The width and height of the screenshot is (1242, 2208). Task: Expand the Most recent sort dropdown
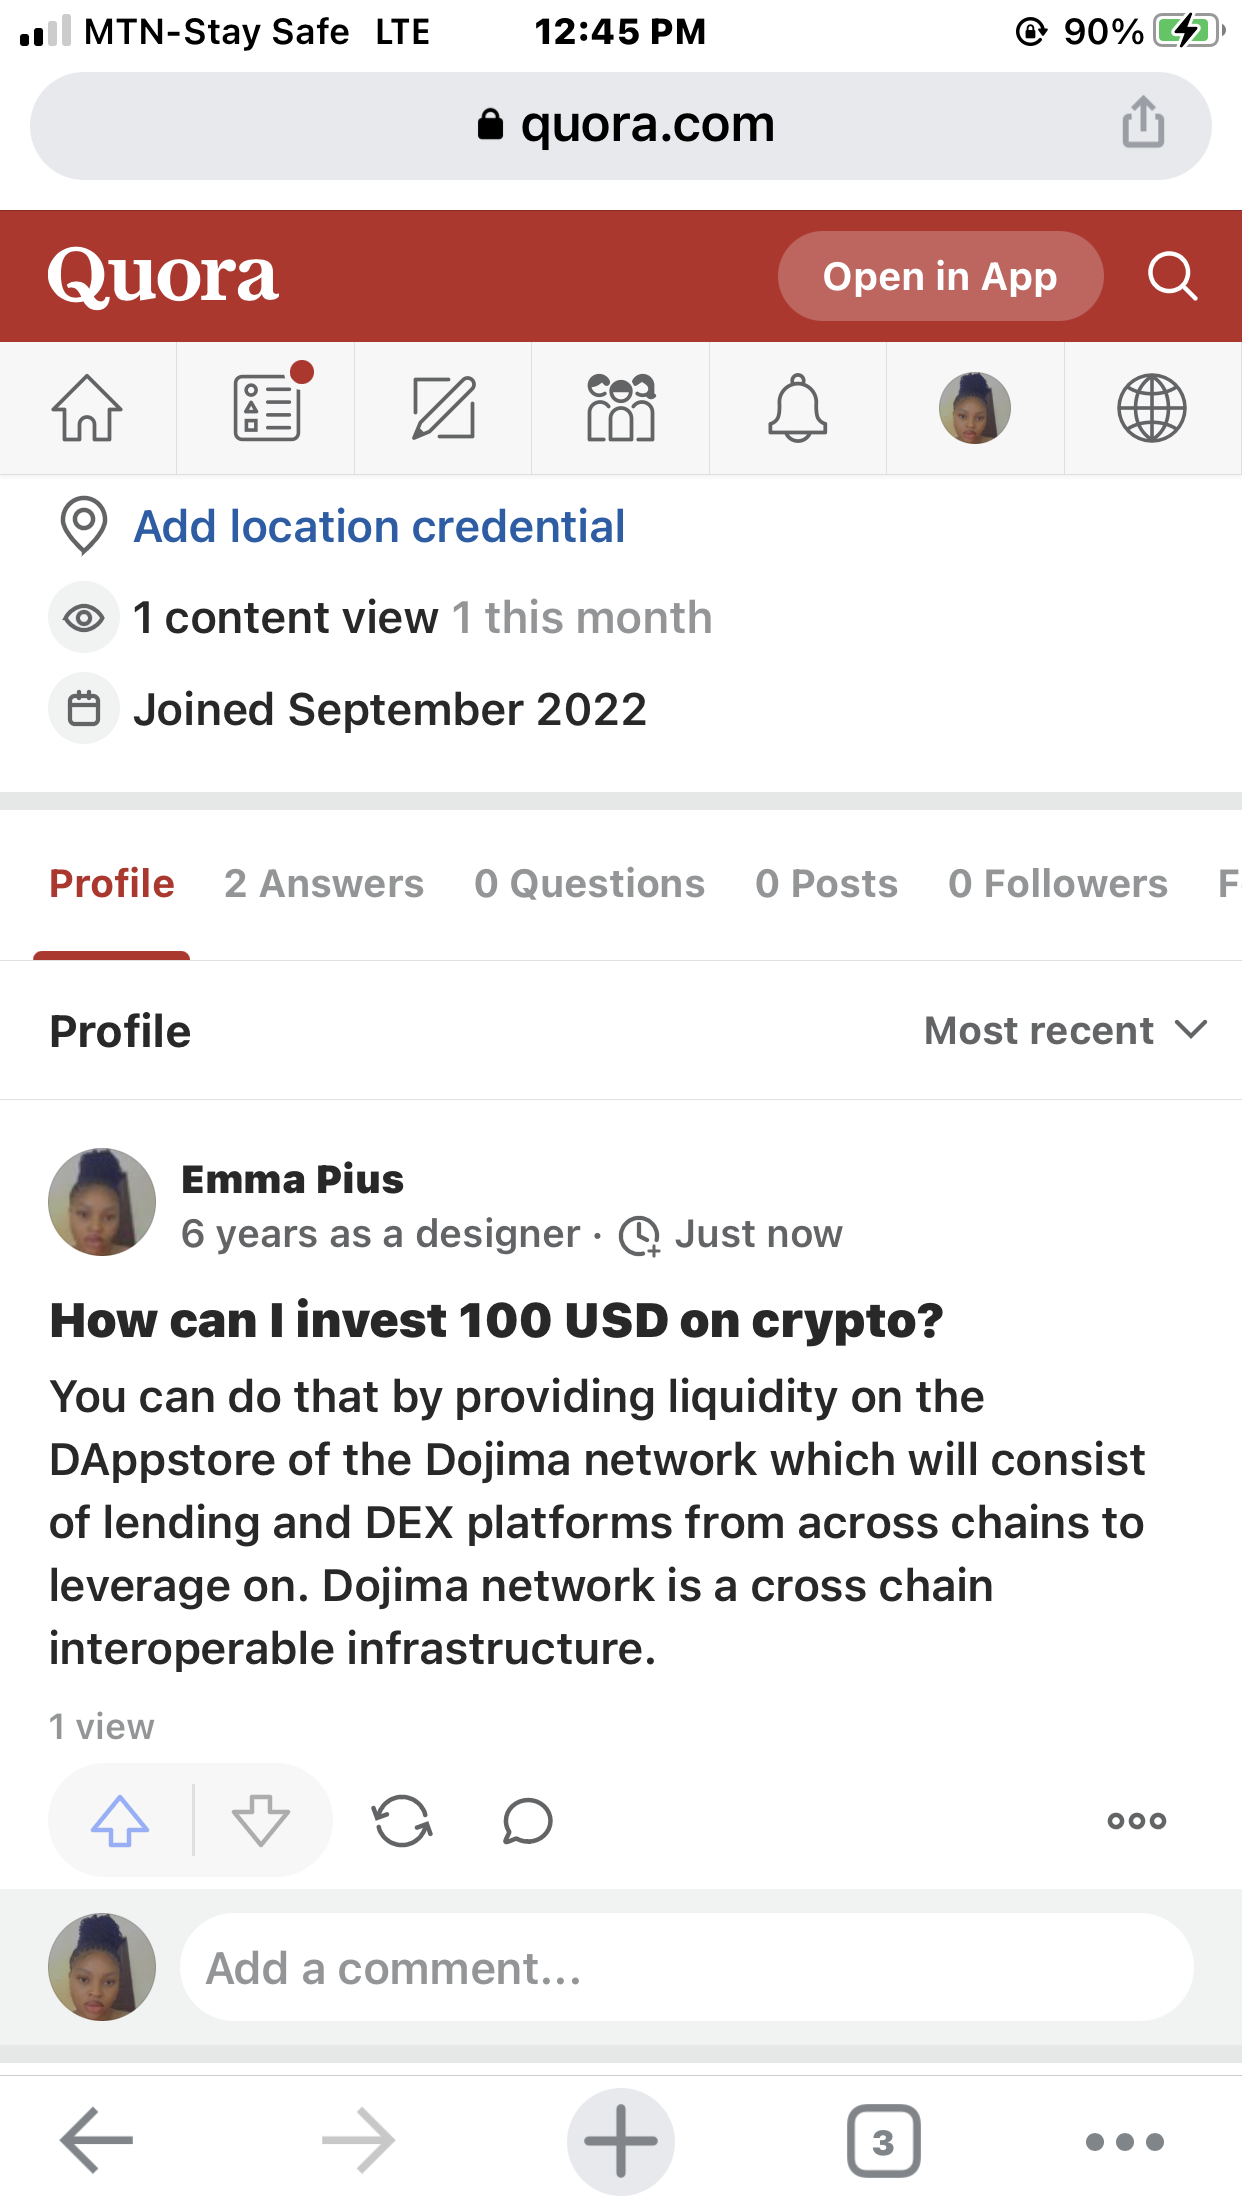[1066, 1031]
